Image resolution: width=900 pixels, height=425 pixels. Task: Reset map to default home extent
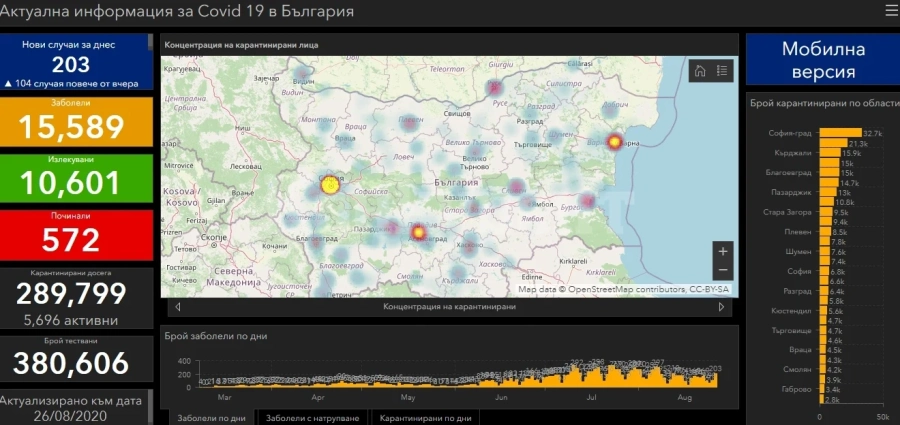700,71
